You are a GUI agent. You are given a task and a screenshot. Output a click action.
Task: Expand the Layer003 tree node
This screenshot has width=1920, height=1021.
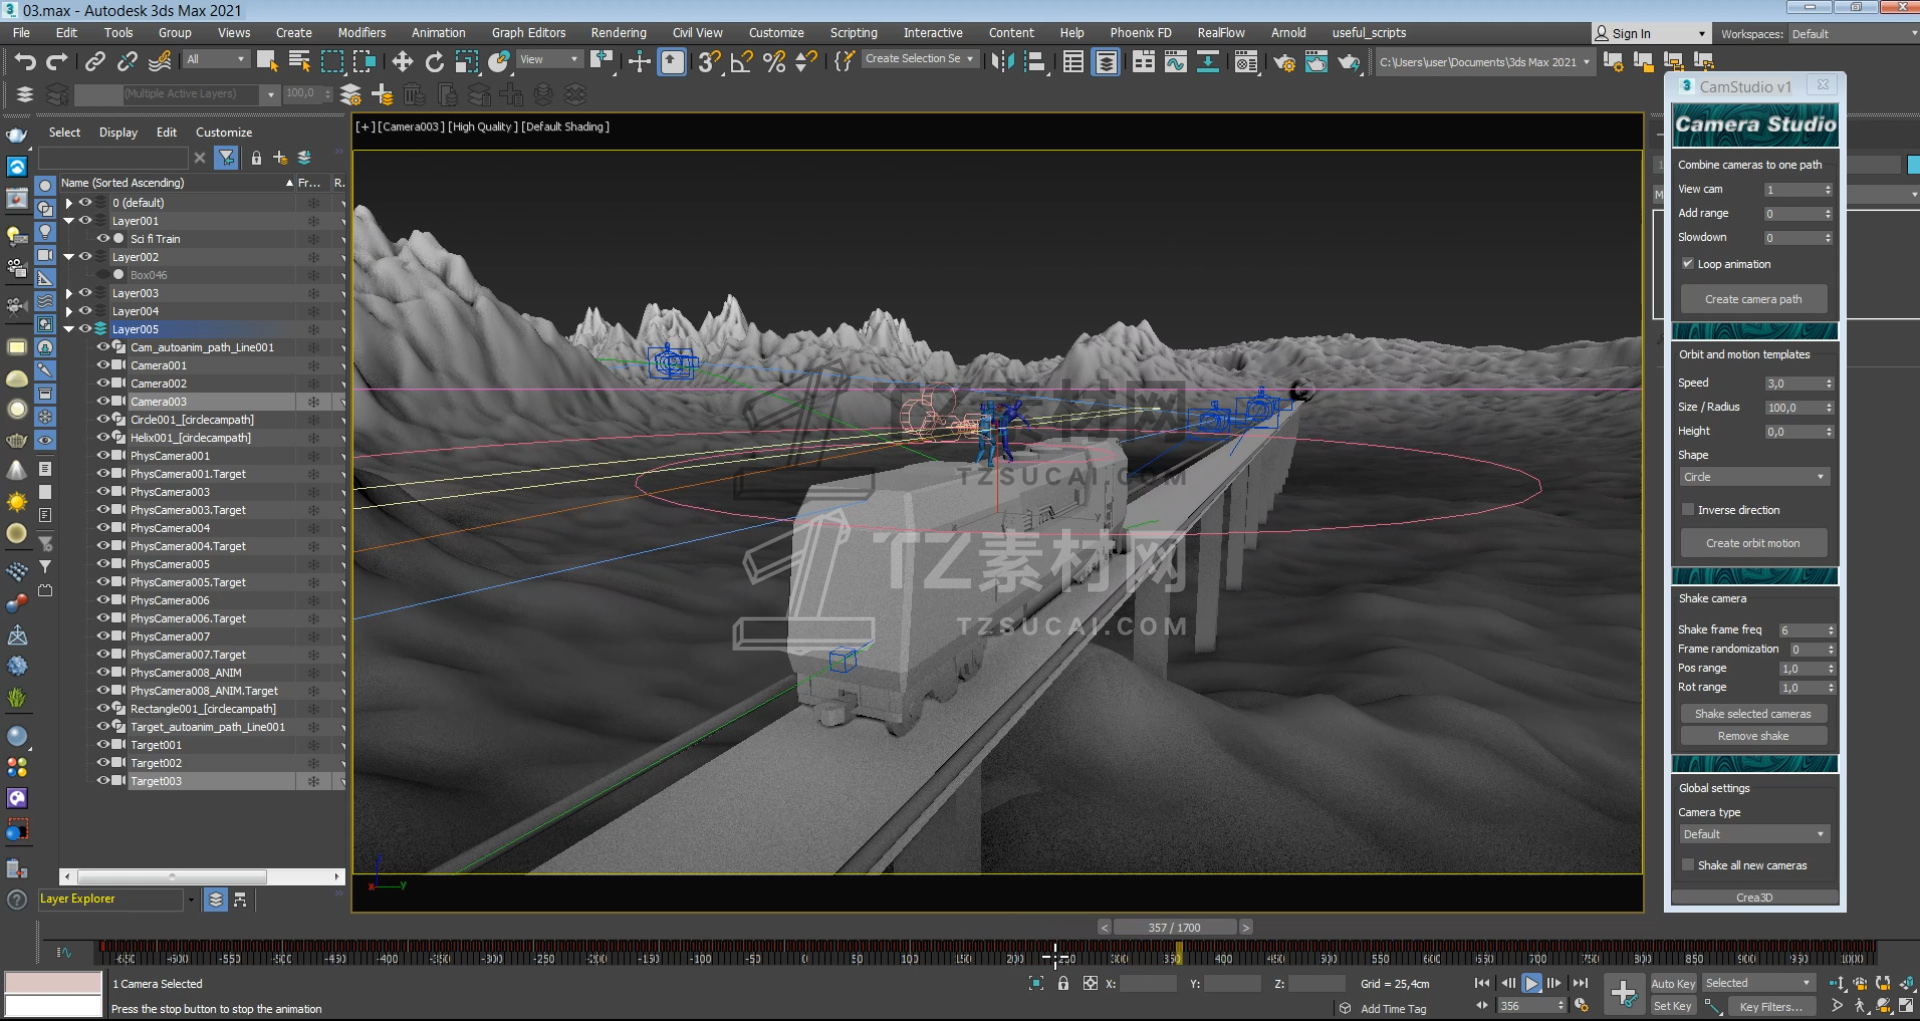coord(69,293)
